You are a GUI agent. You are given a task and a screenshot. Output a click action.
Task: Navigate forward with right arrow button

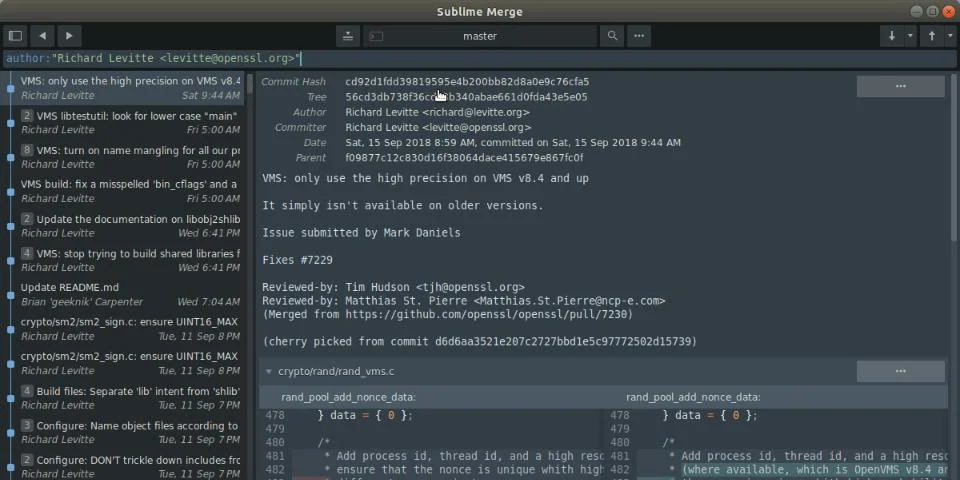pyautogui.click(x=69, y=36)
